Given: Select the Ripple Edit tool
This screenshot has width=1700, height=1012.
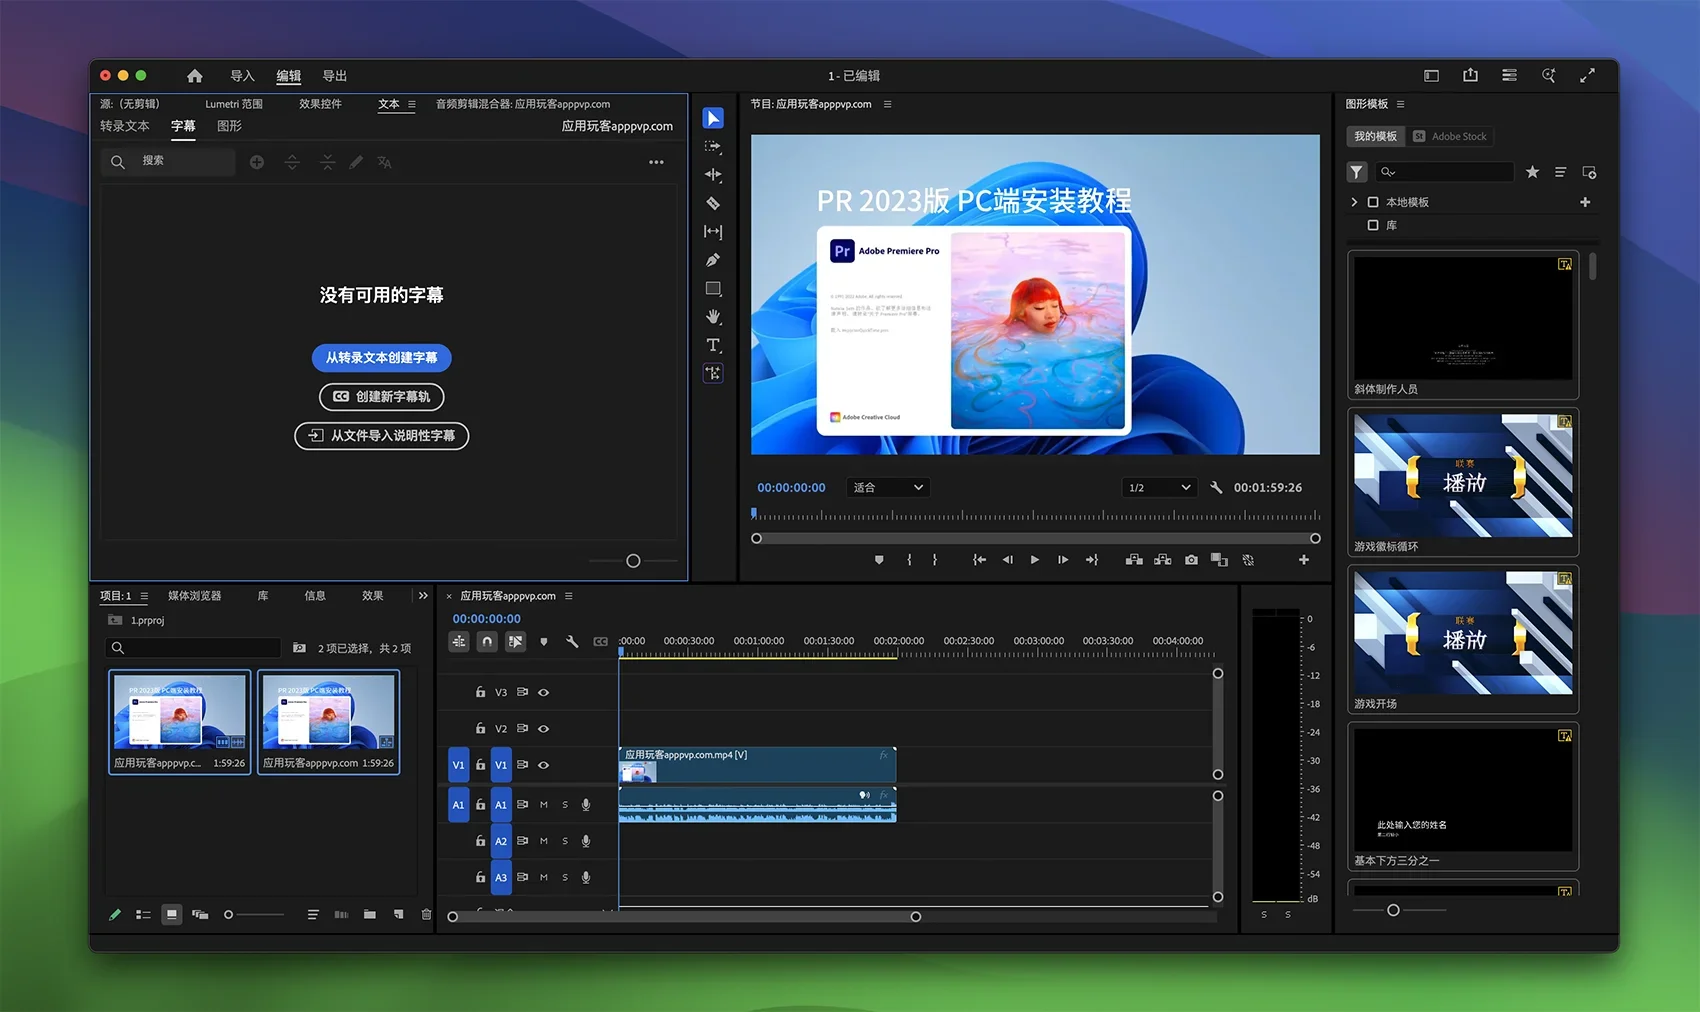Looking at the screenshot, I should (713, 174).
